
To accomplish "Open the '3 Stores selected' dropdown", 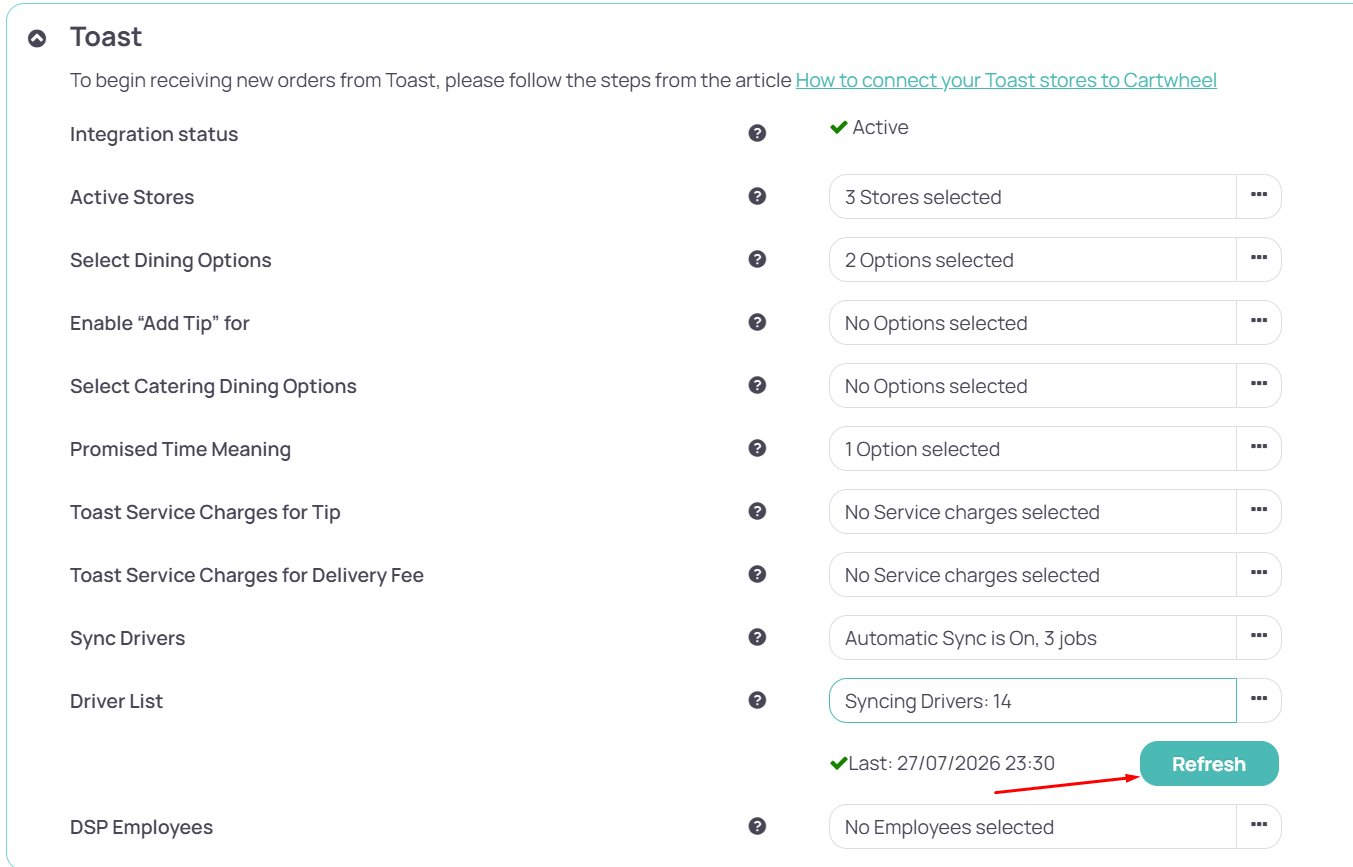I will point(1033,197).
